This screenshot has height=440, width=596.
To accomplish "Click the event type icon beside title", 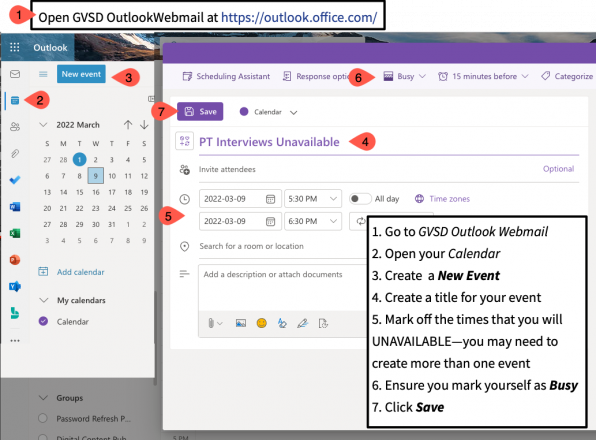I will (x=185, y=141).
